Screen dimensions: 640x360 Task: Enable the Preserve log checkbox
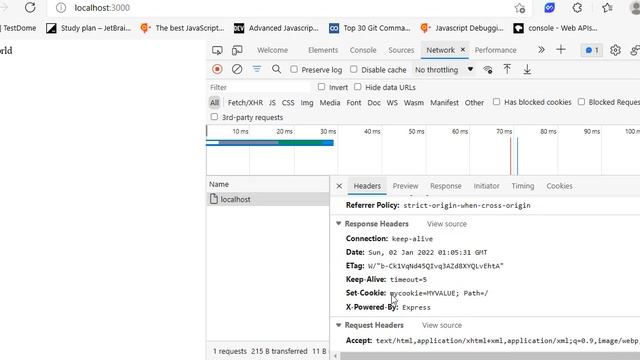tap(294, 69)
